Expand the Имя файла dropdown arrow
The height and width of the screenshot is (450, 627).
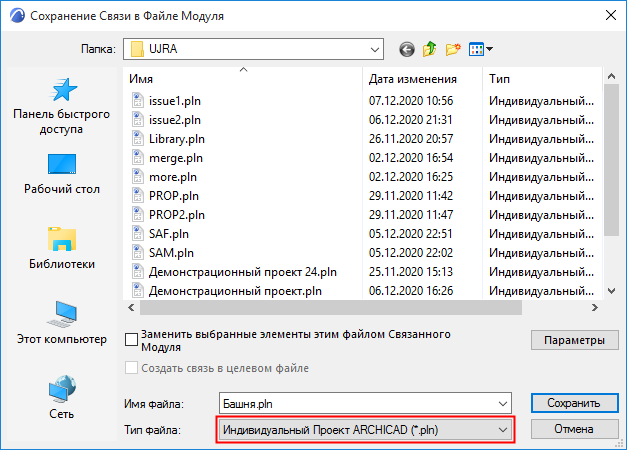tap(503, 404)
